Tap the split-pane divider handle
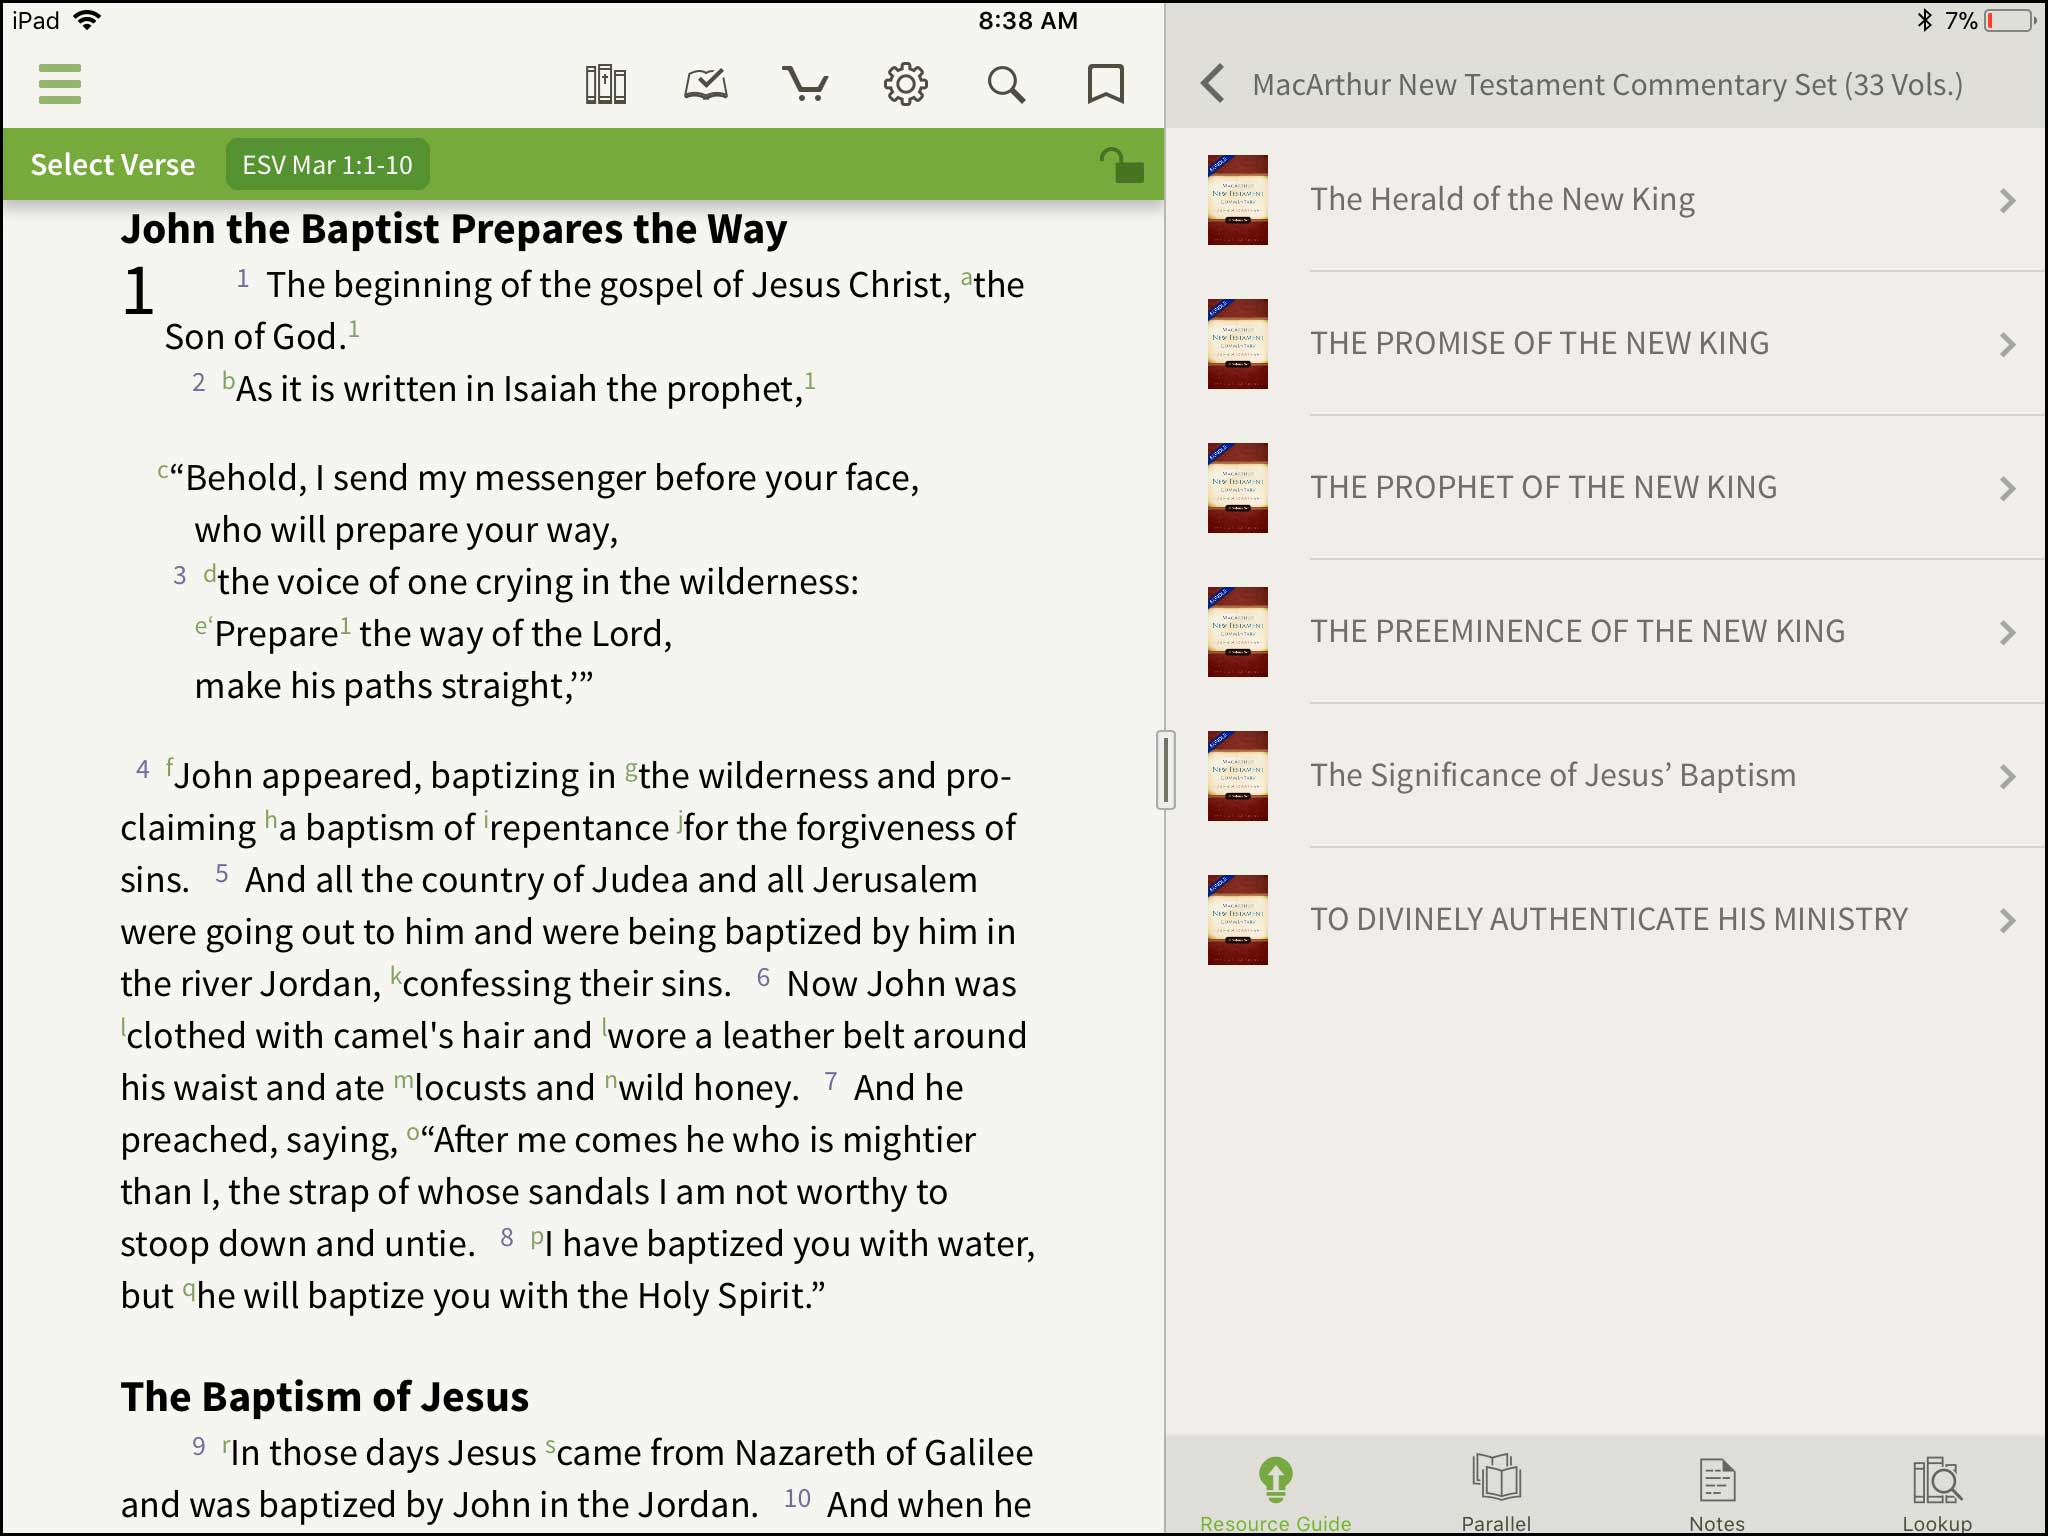 point(1165,769)
